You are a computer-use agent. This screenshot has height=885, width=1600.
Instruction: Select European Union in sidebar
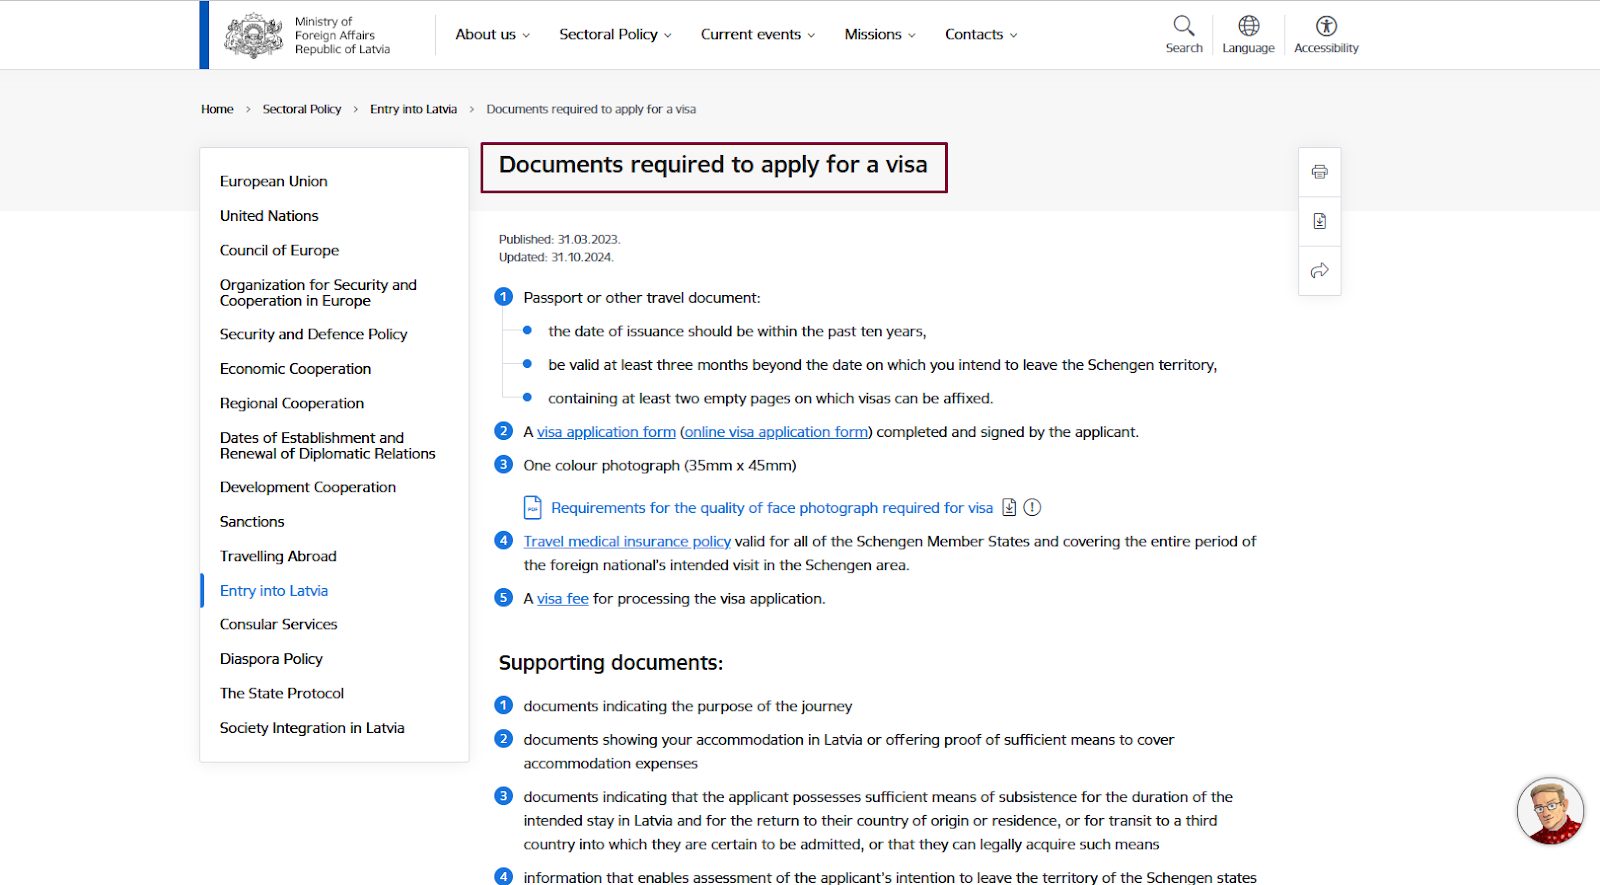point(274,181)
